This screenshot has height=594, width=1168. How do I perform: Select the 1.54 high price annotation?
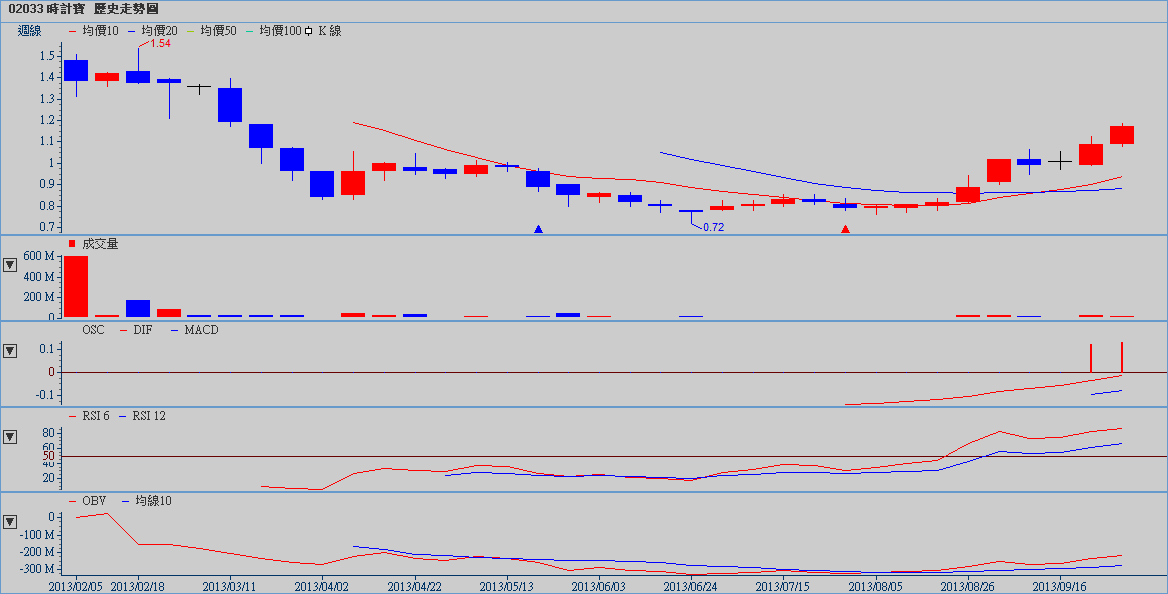pyautogui.click(x=160, y=43)
